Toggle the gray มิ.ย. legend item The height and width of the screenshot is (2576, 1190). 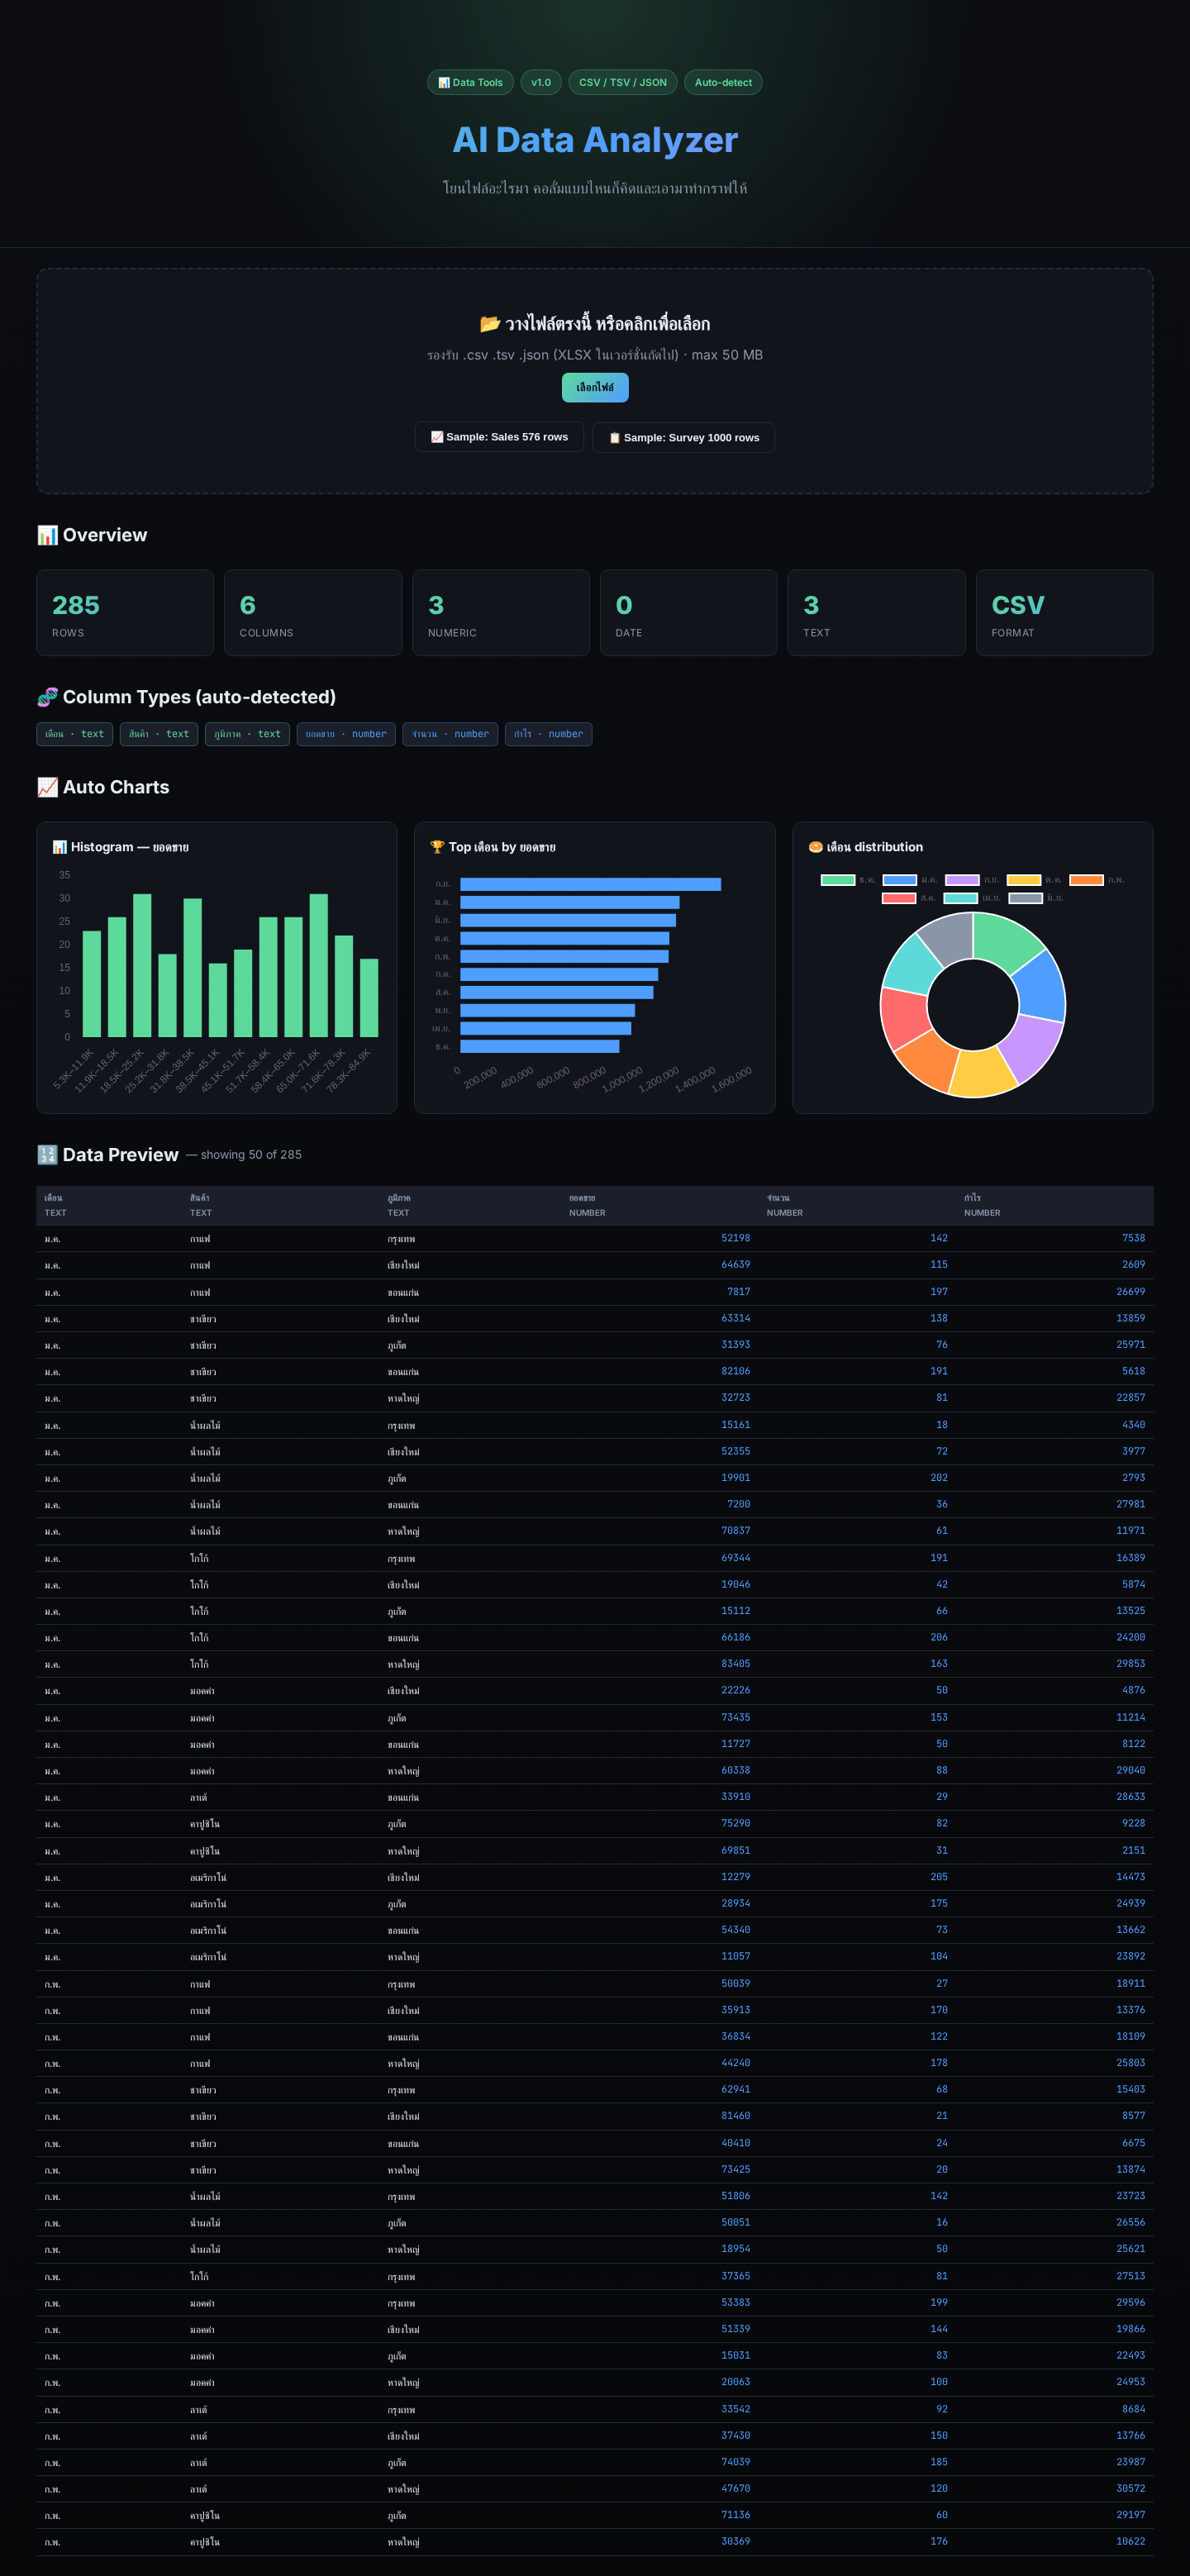(x=1036, y=898)
